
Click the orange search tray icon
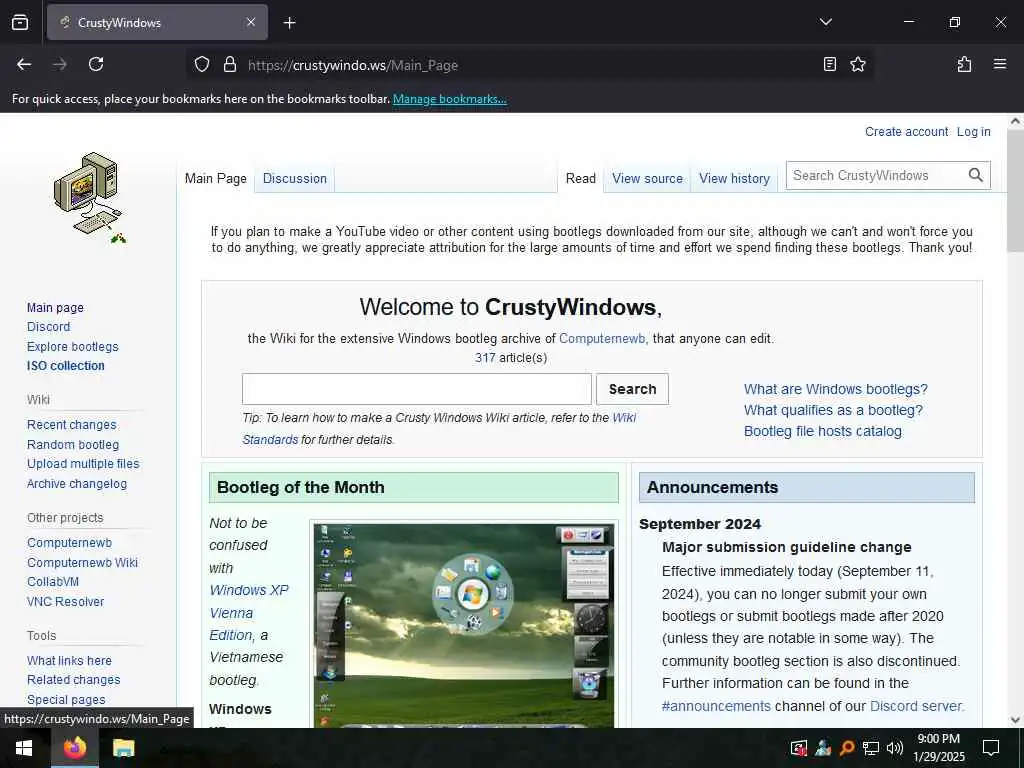click(847, 748)
